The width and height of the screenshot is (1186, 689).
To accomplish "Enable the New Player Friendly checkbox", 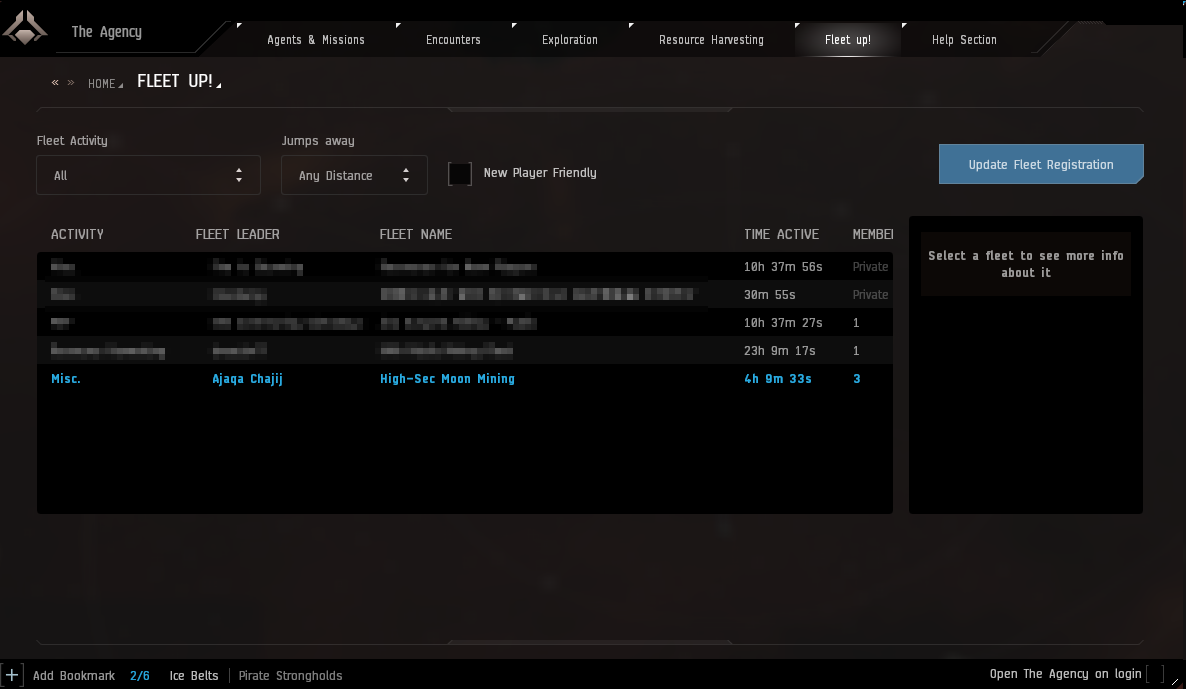I will 460,174.
